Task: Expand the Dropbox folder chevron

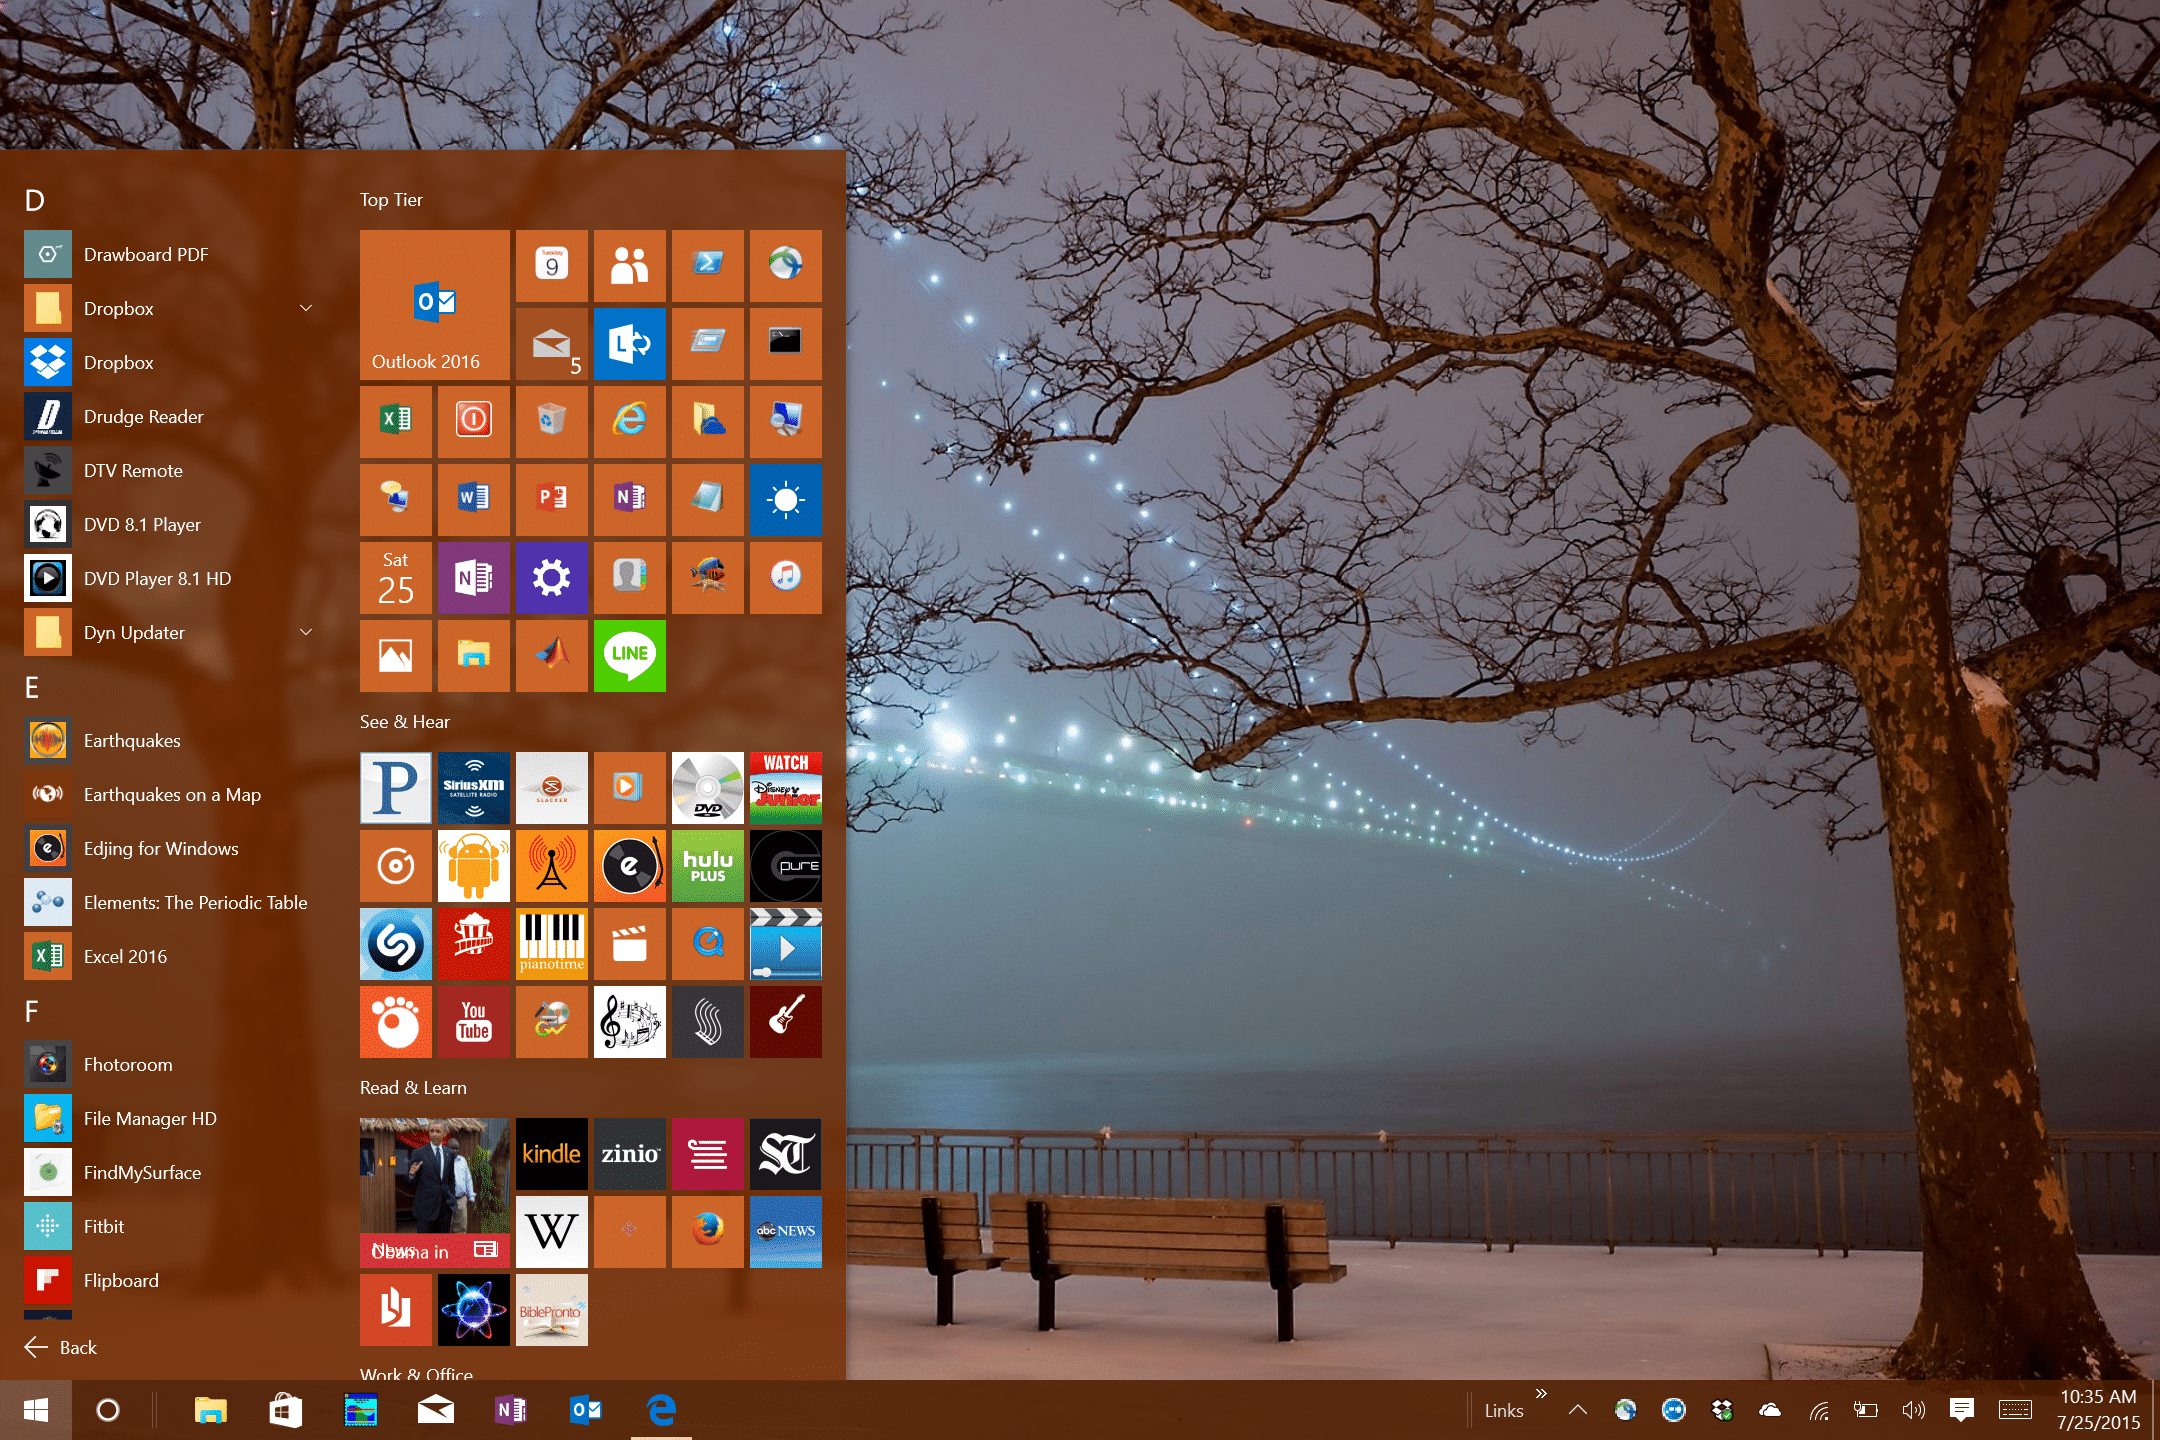Action: (306, 308)
